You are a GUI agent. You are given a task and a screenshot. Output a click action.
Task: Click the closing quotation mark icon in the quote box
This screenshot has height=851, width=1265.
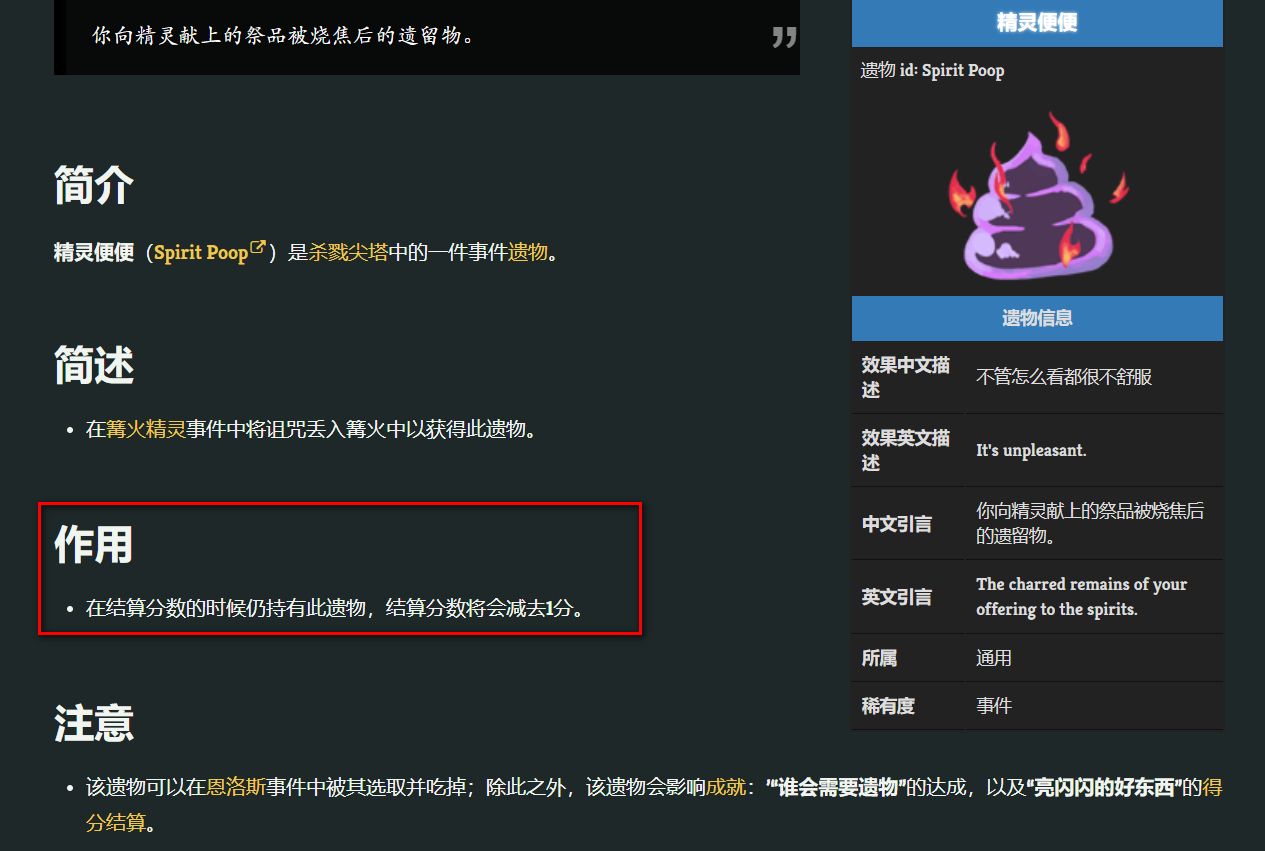784,37
